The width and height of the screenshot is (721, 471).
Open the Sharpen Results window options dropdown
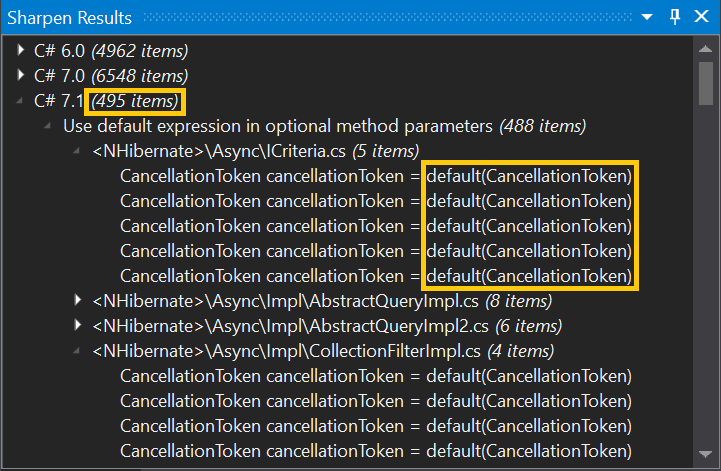(x=647, y=17)
